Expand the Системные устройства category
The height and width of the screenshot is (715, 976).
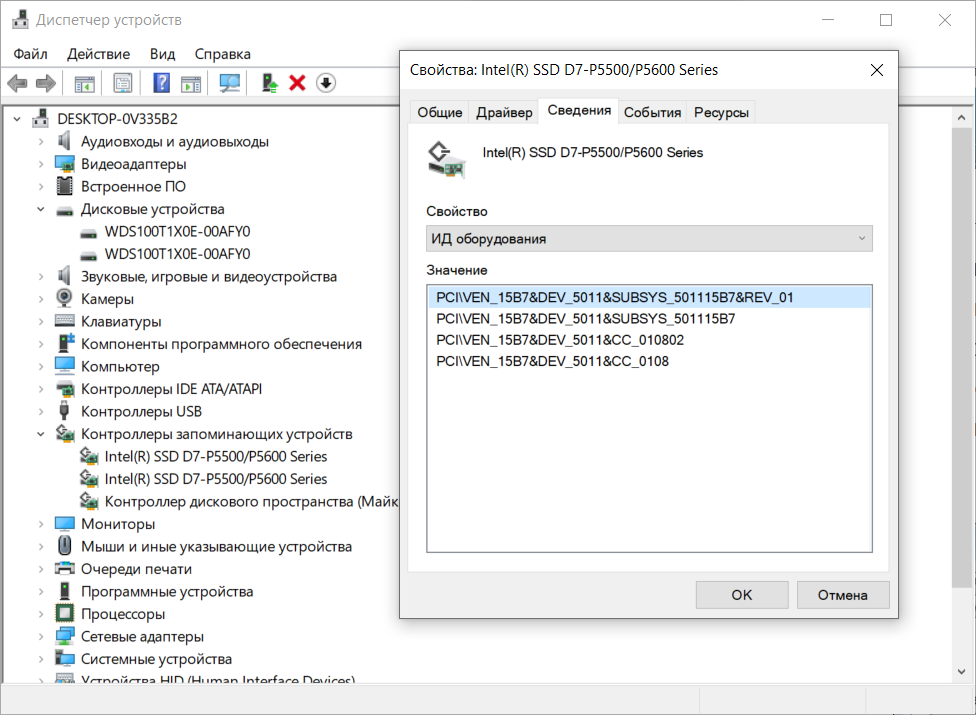(41, 658)
